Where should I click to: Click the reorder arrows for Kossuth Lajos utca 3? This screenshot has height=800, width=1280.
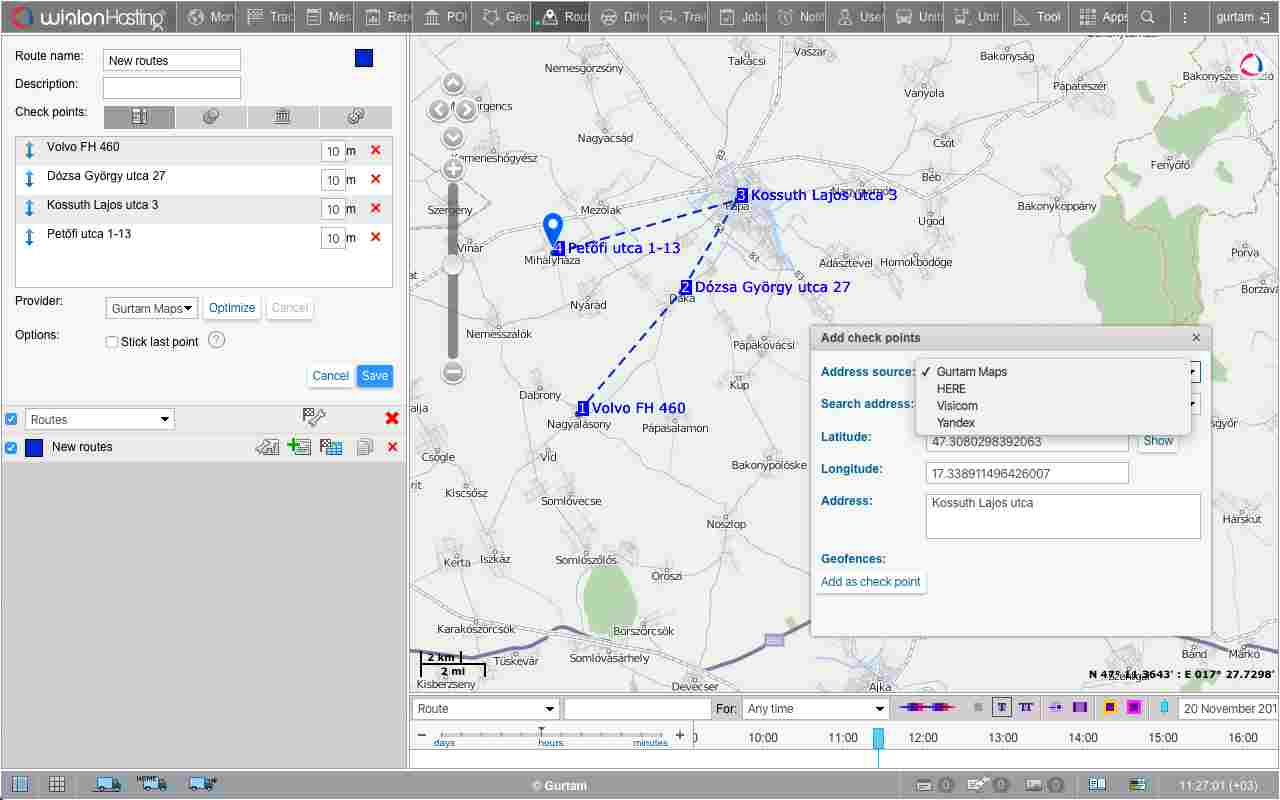pos(29,208)
